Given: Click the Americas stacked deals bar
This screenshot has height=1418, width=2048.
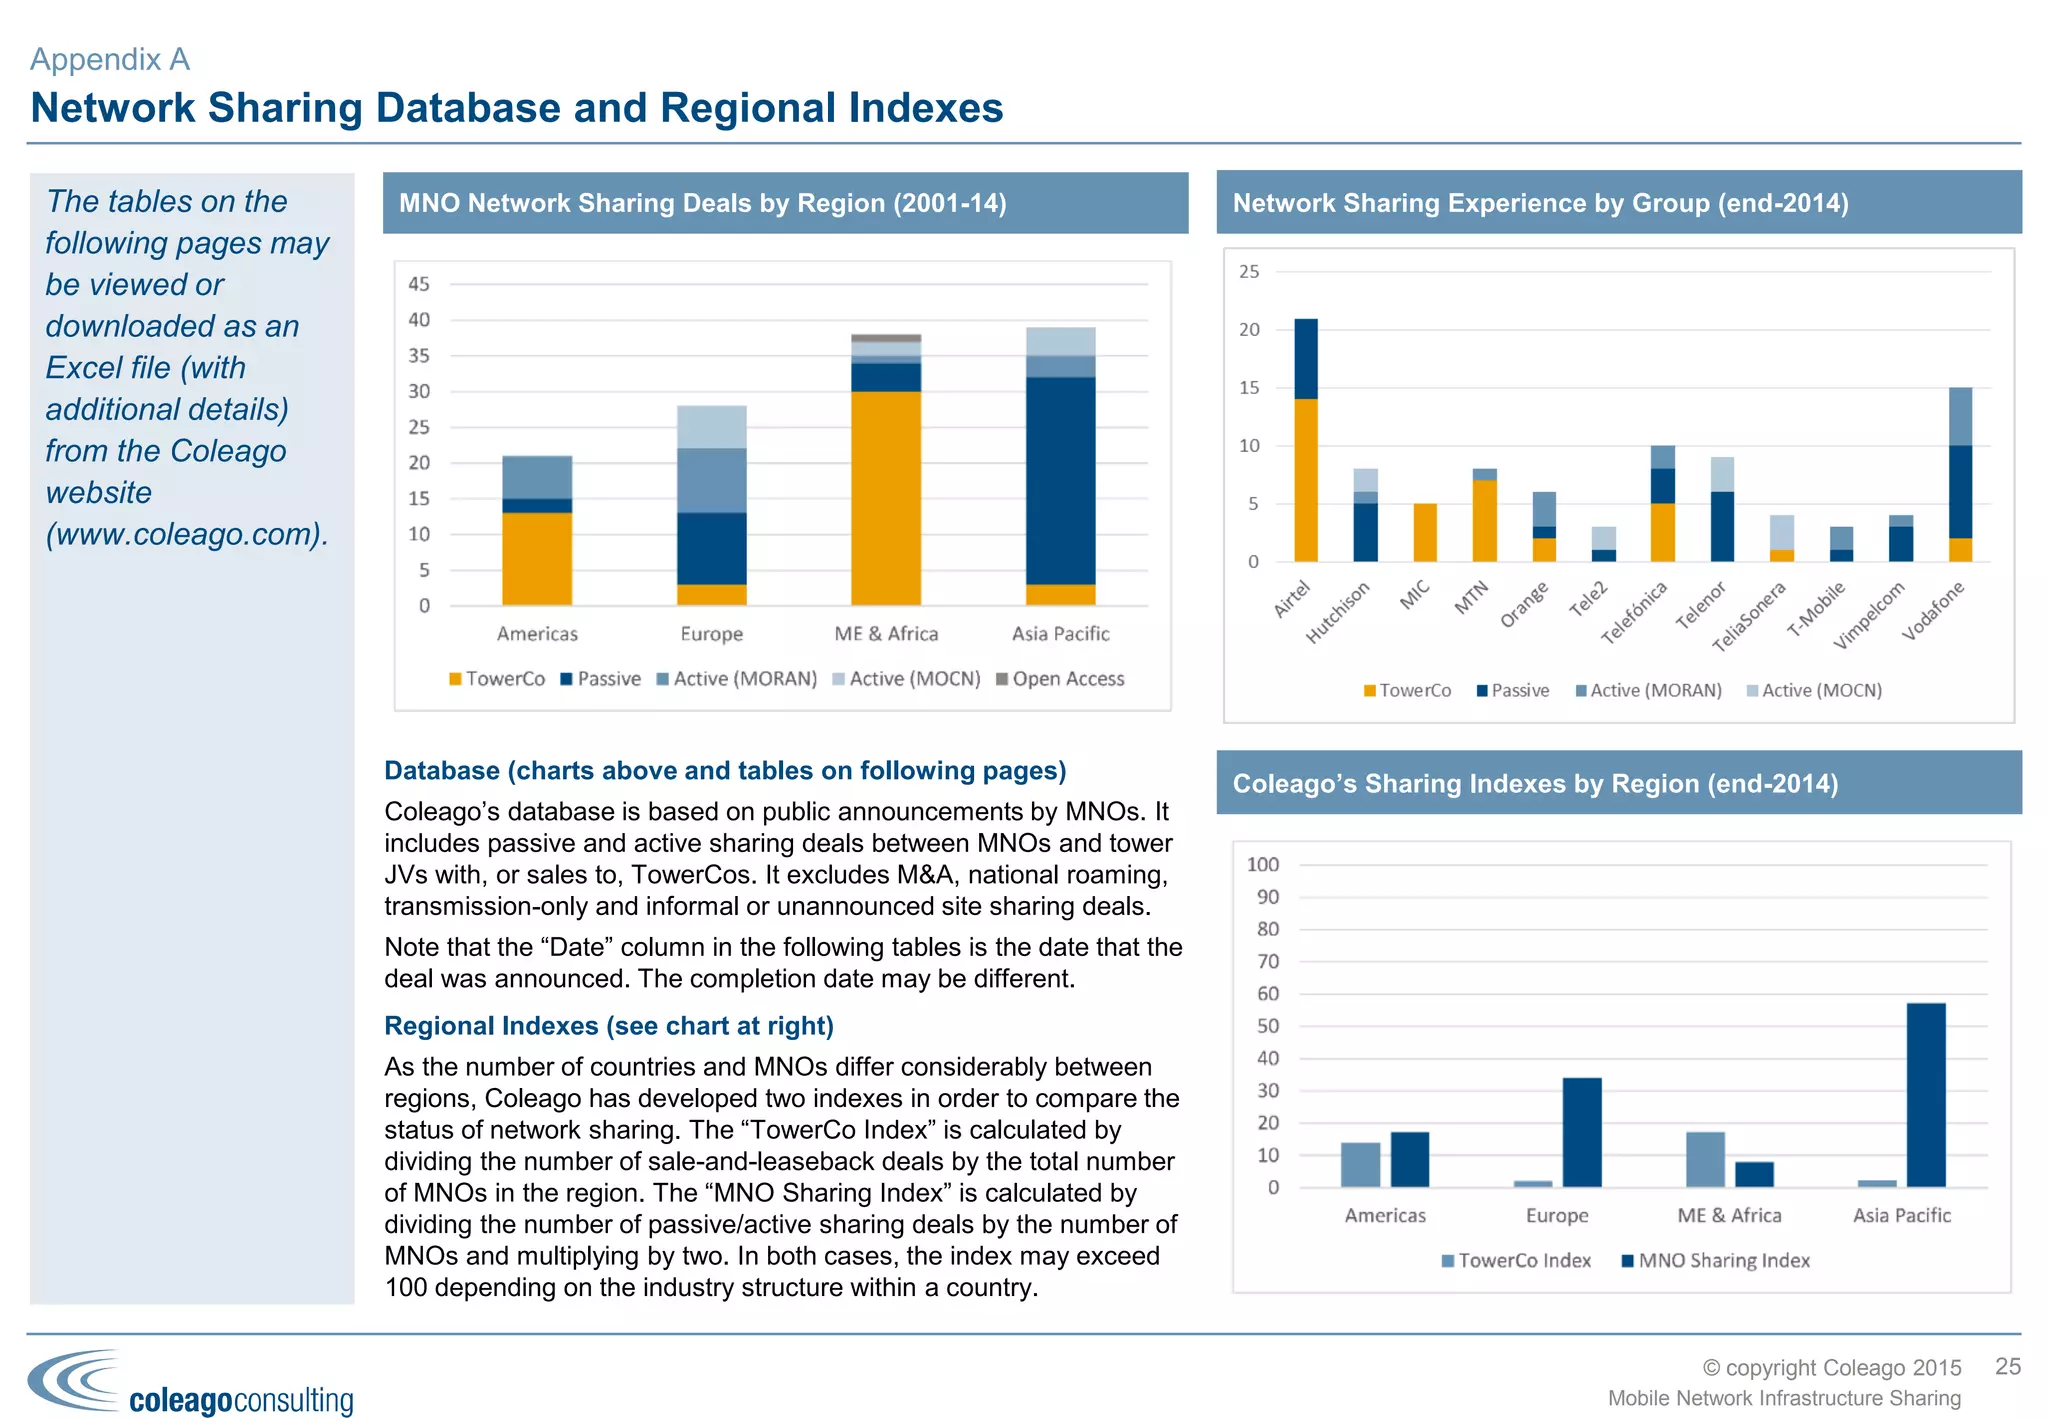Looking at the screenshot, I should click(x=537, y=530).
